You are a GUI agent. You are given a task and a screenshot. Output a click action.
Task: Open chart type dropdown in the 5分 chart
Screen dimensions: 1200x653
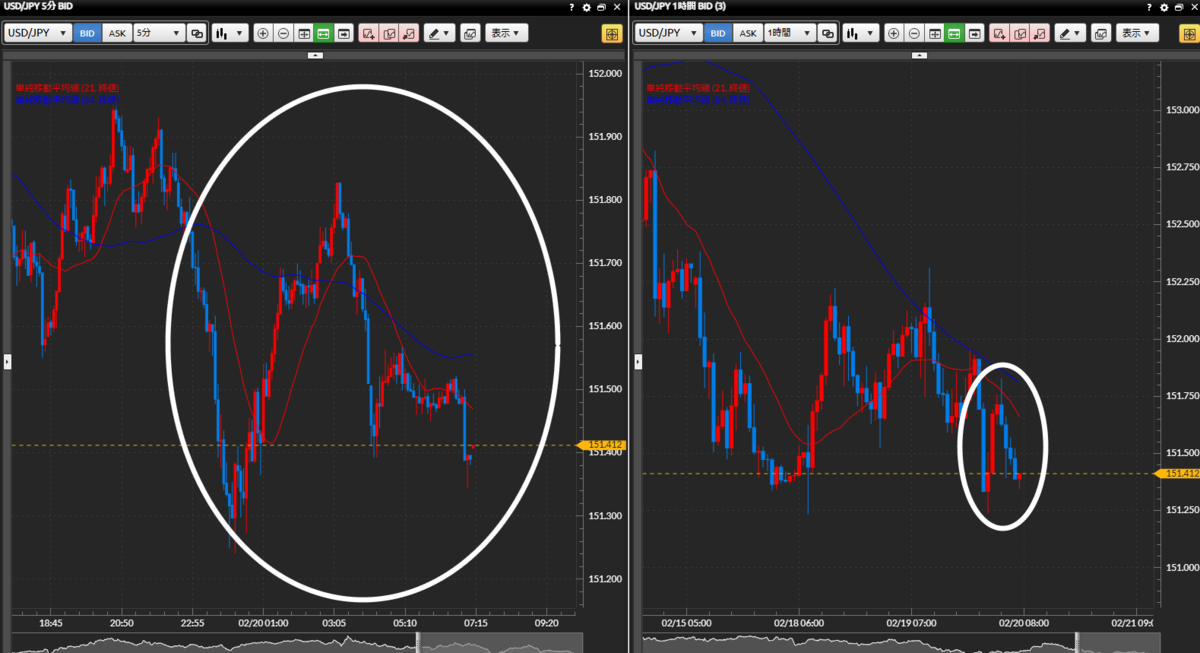[229, 33]
